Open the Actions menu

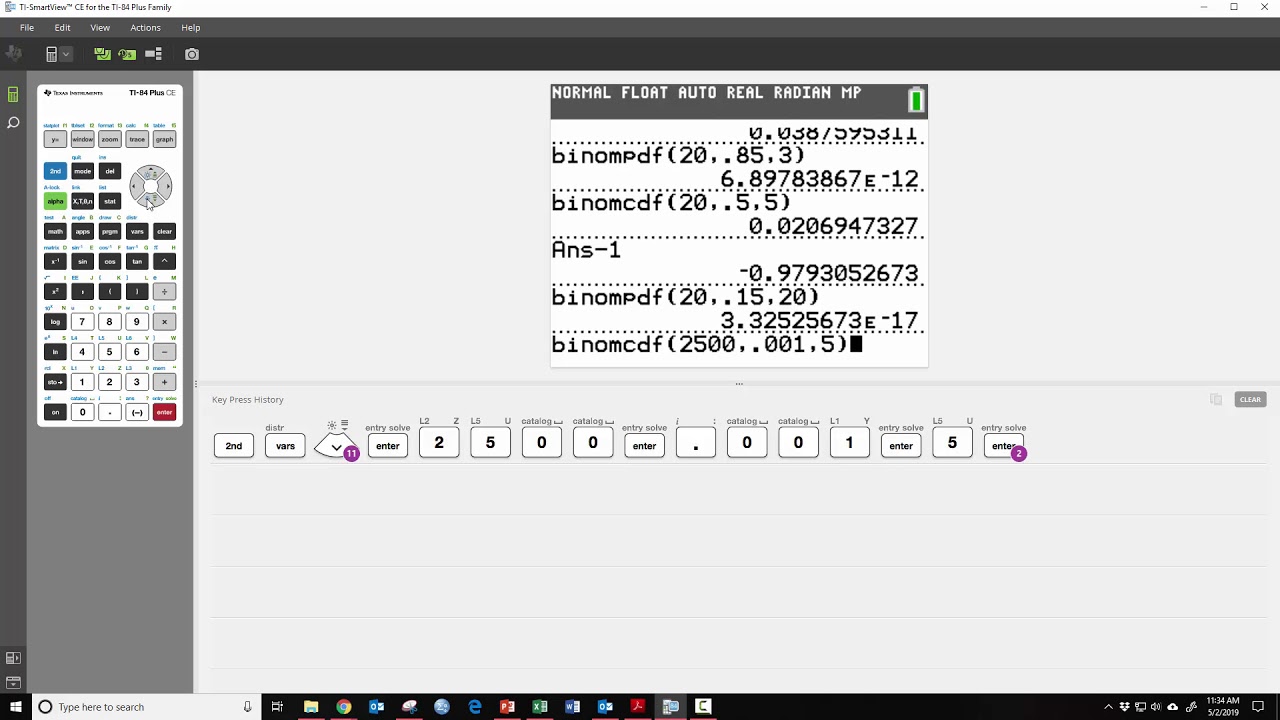click(x=145, y=27)
